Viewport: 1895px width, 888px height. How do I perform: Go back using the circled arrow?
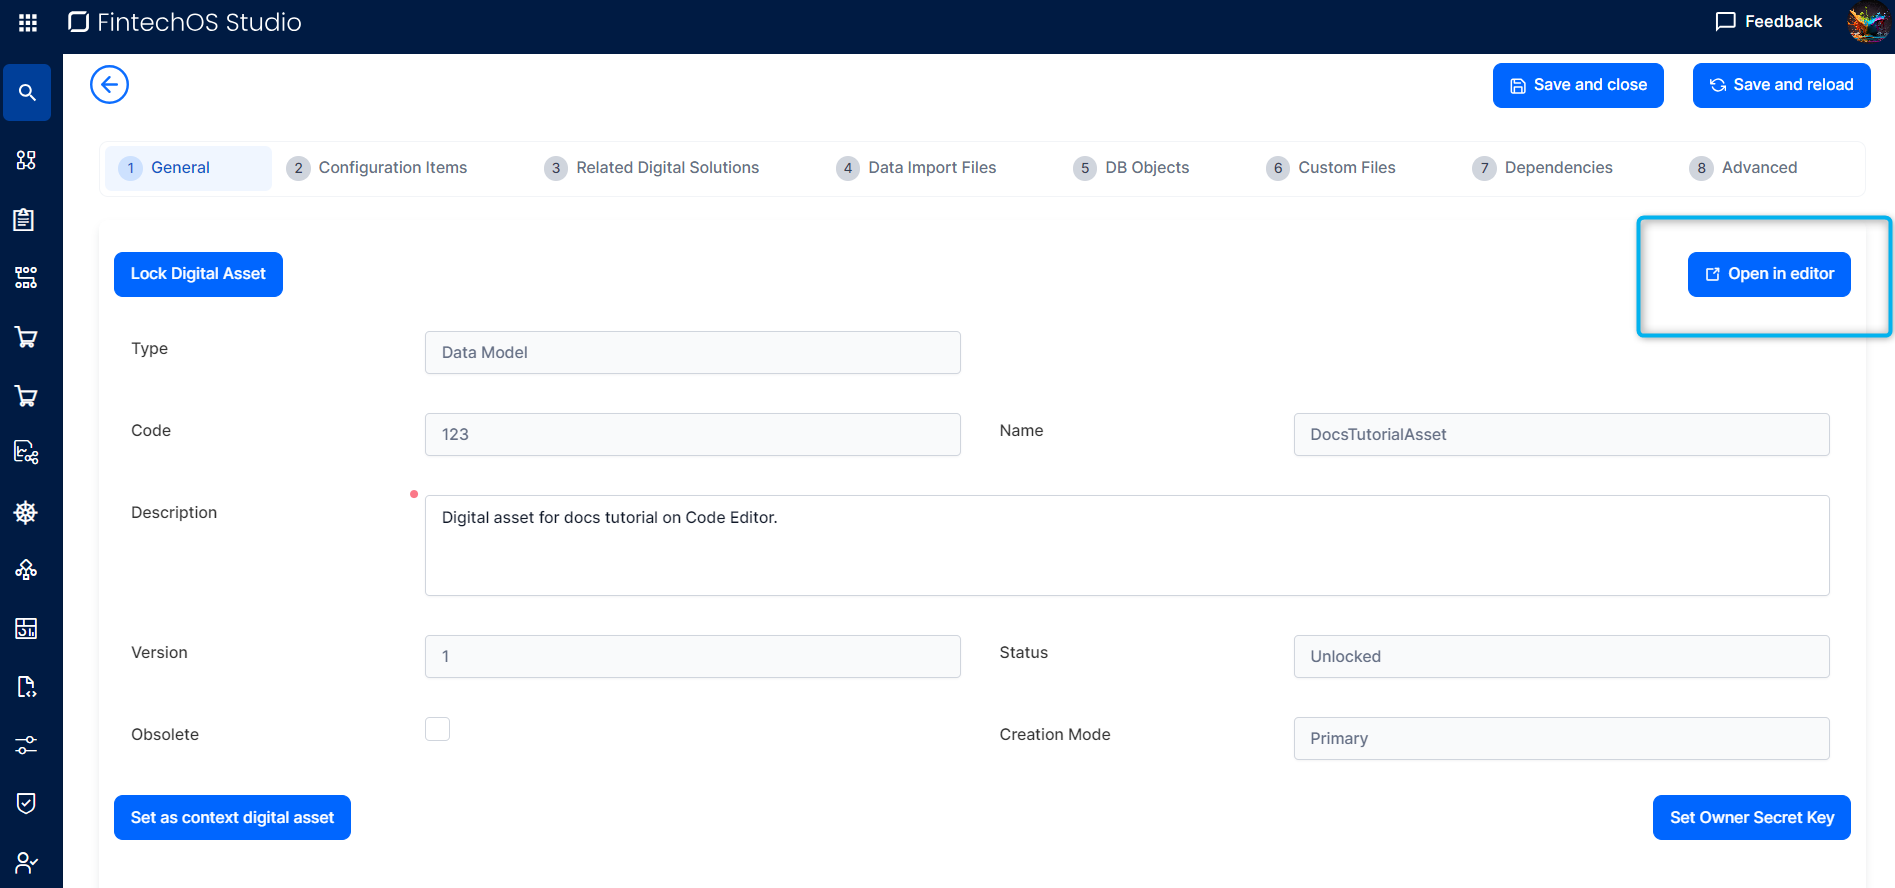coord(109,85)
